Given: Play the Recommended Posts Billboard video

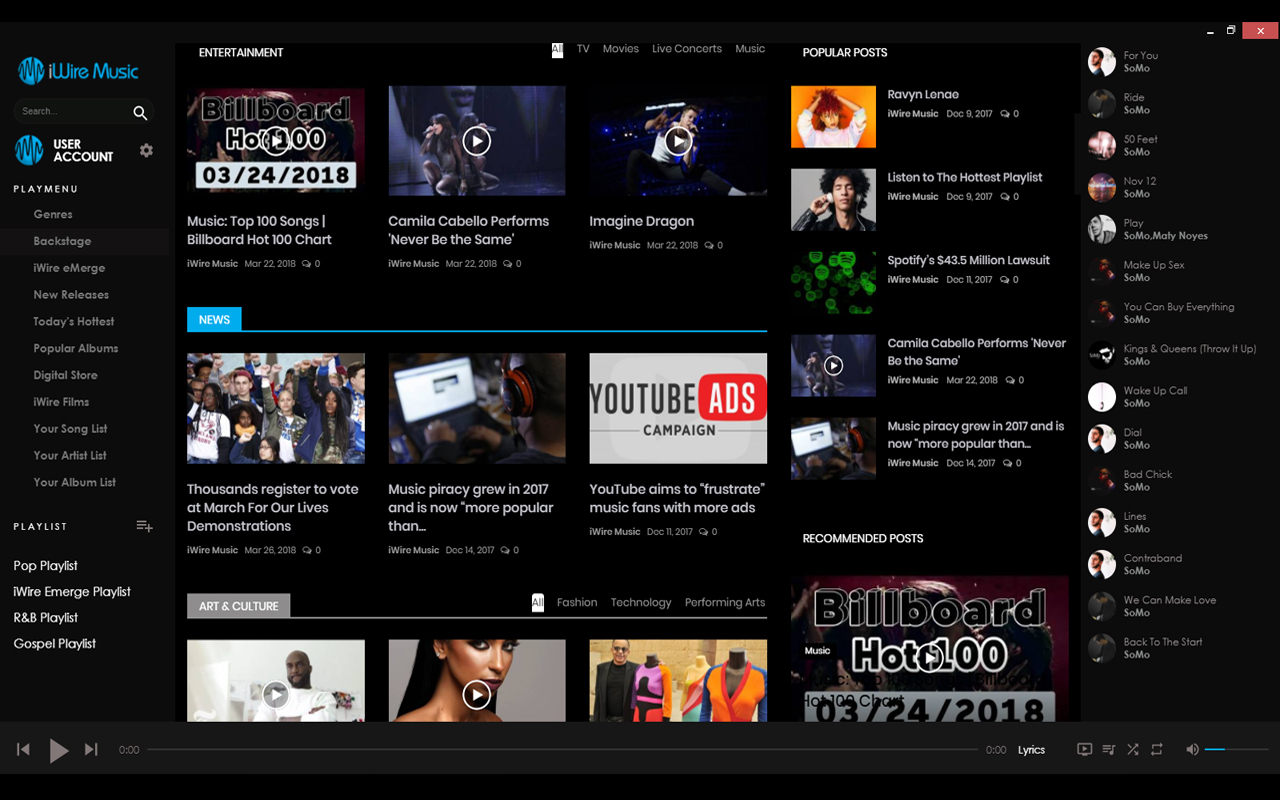Looking at the screenshot, I should [931, 658].
